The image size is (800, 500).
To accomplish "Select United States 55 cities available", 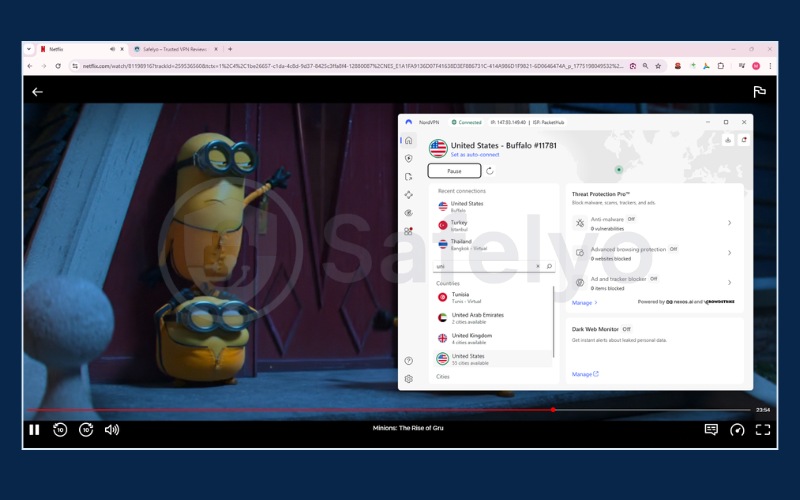I will click(492, 359).
